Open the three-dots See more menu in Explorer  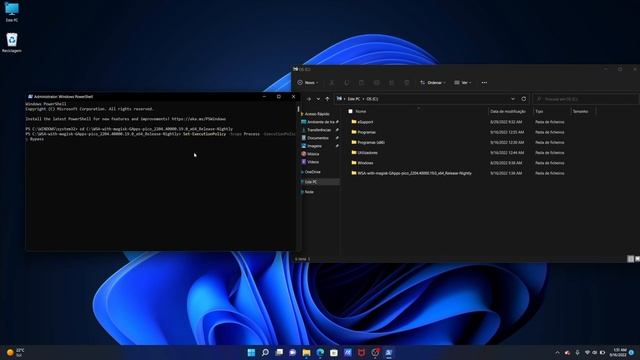coord(484,83)
